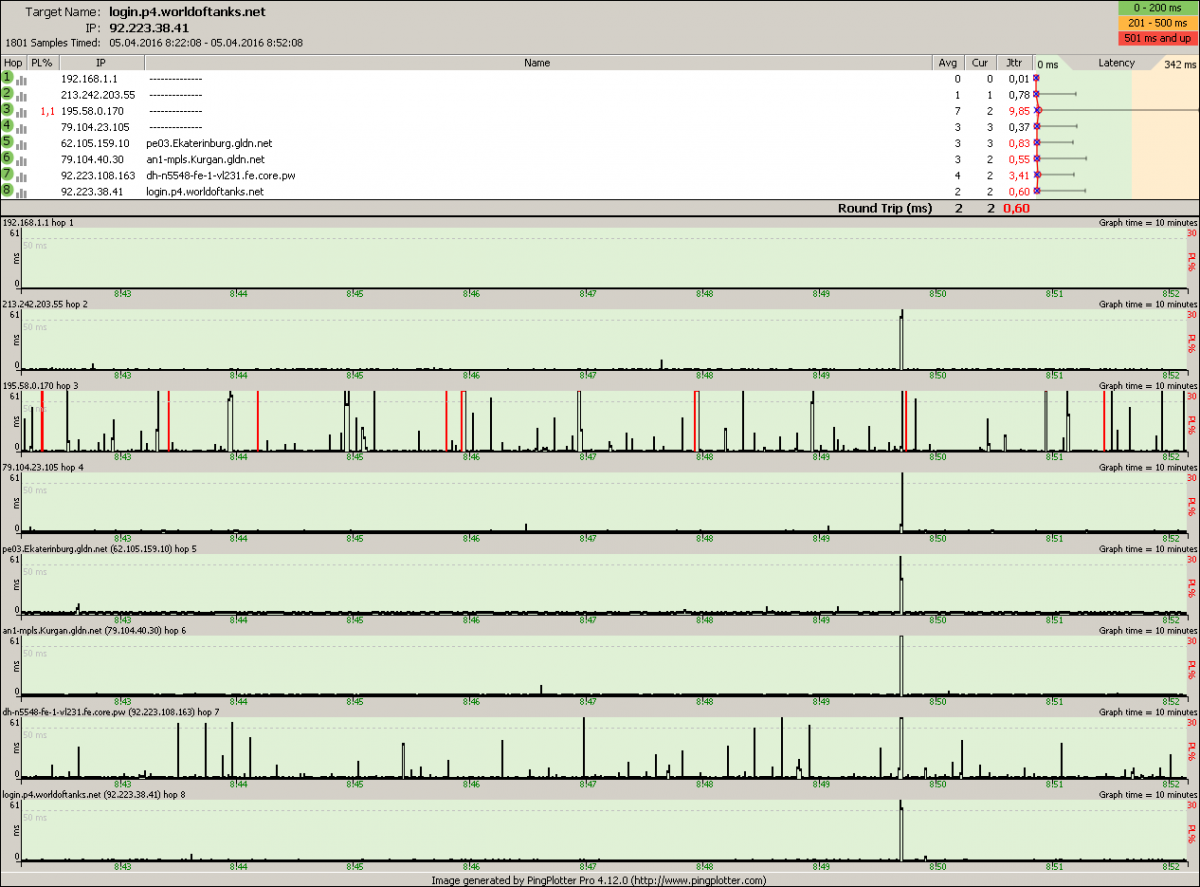This screenshot has width=1200, height=887.
Task: Select the Jttr column header
Action: click(1015, 63)
